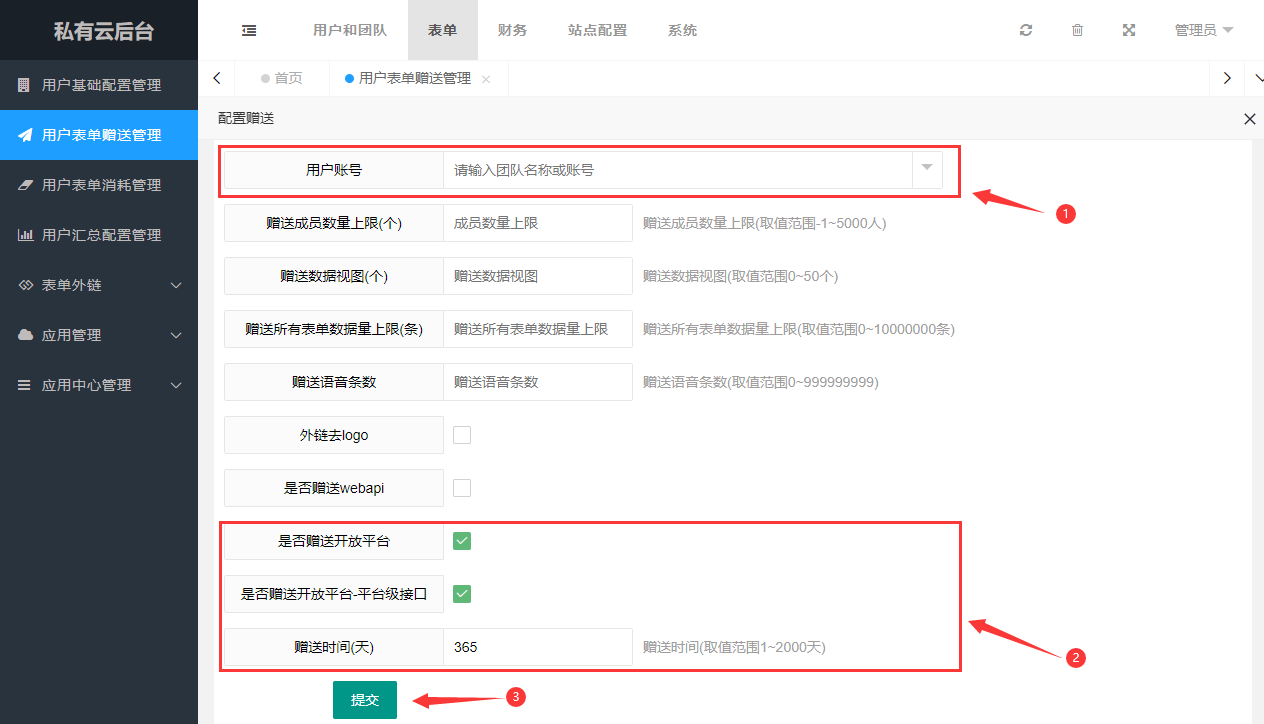Close the 用户表单赠送管理 tab with x icon

[486, 79]
